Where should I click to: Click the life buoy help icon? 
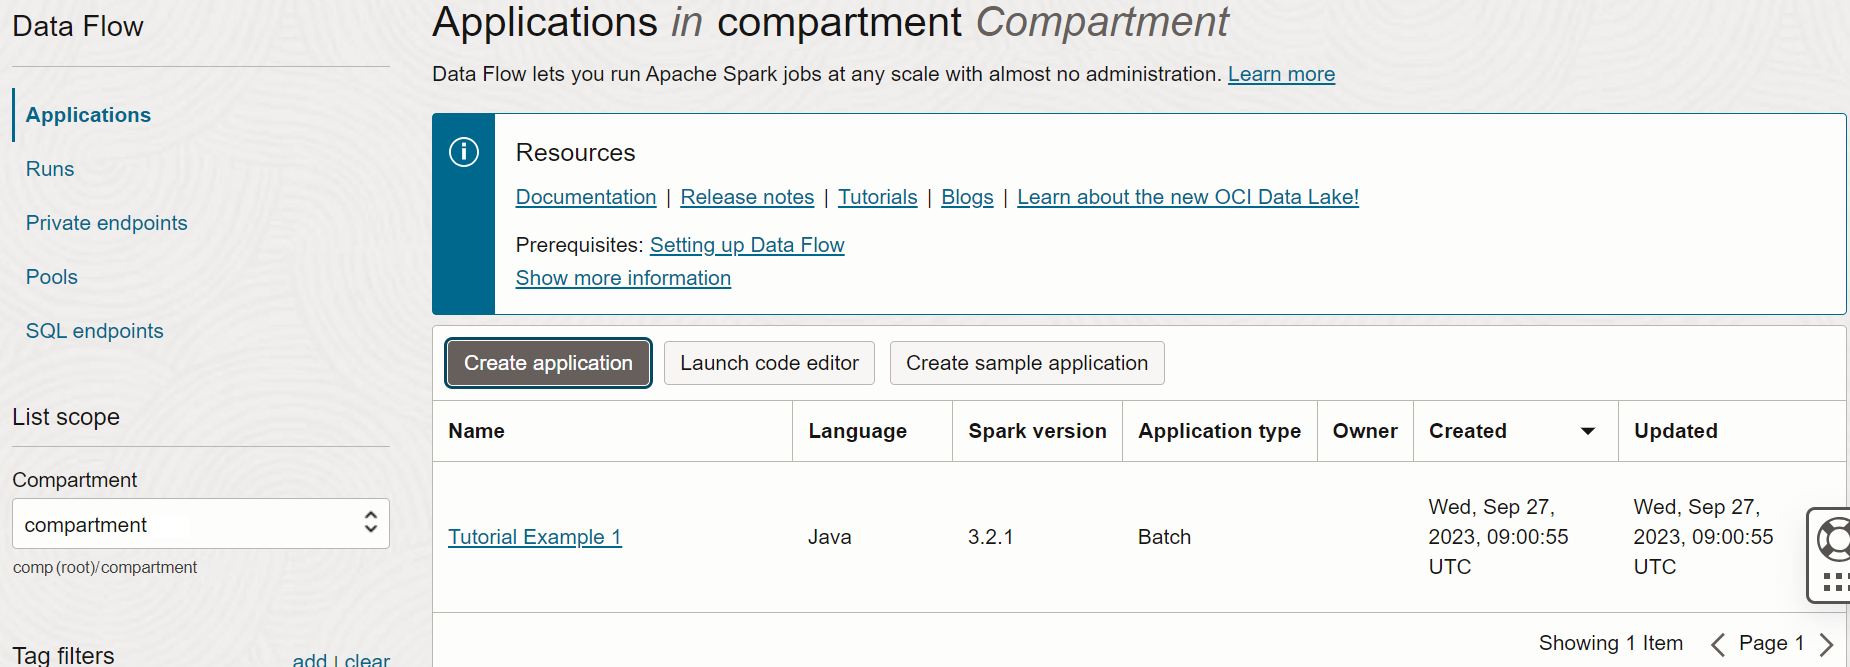[1834, 540]
